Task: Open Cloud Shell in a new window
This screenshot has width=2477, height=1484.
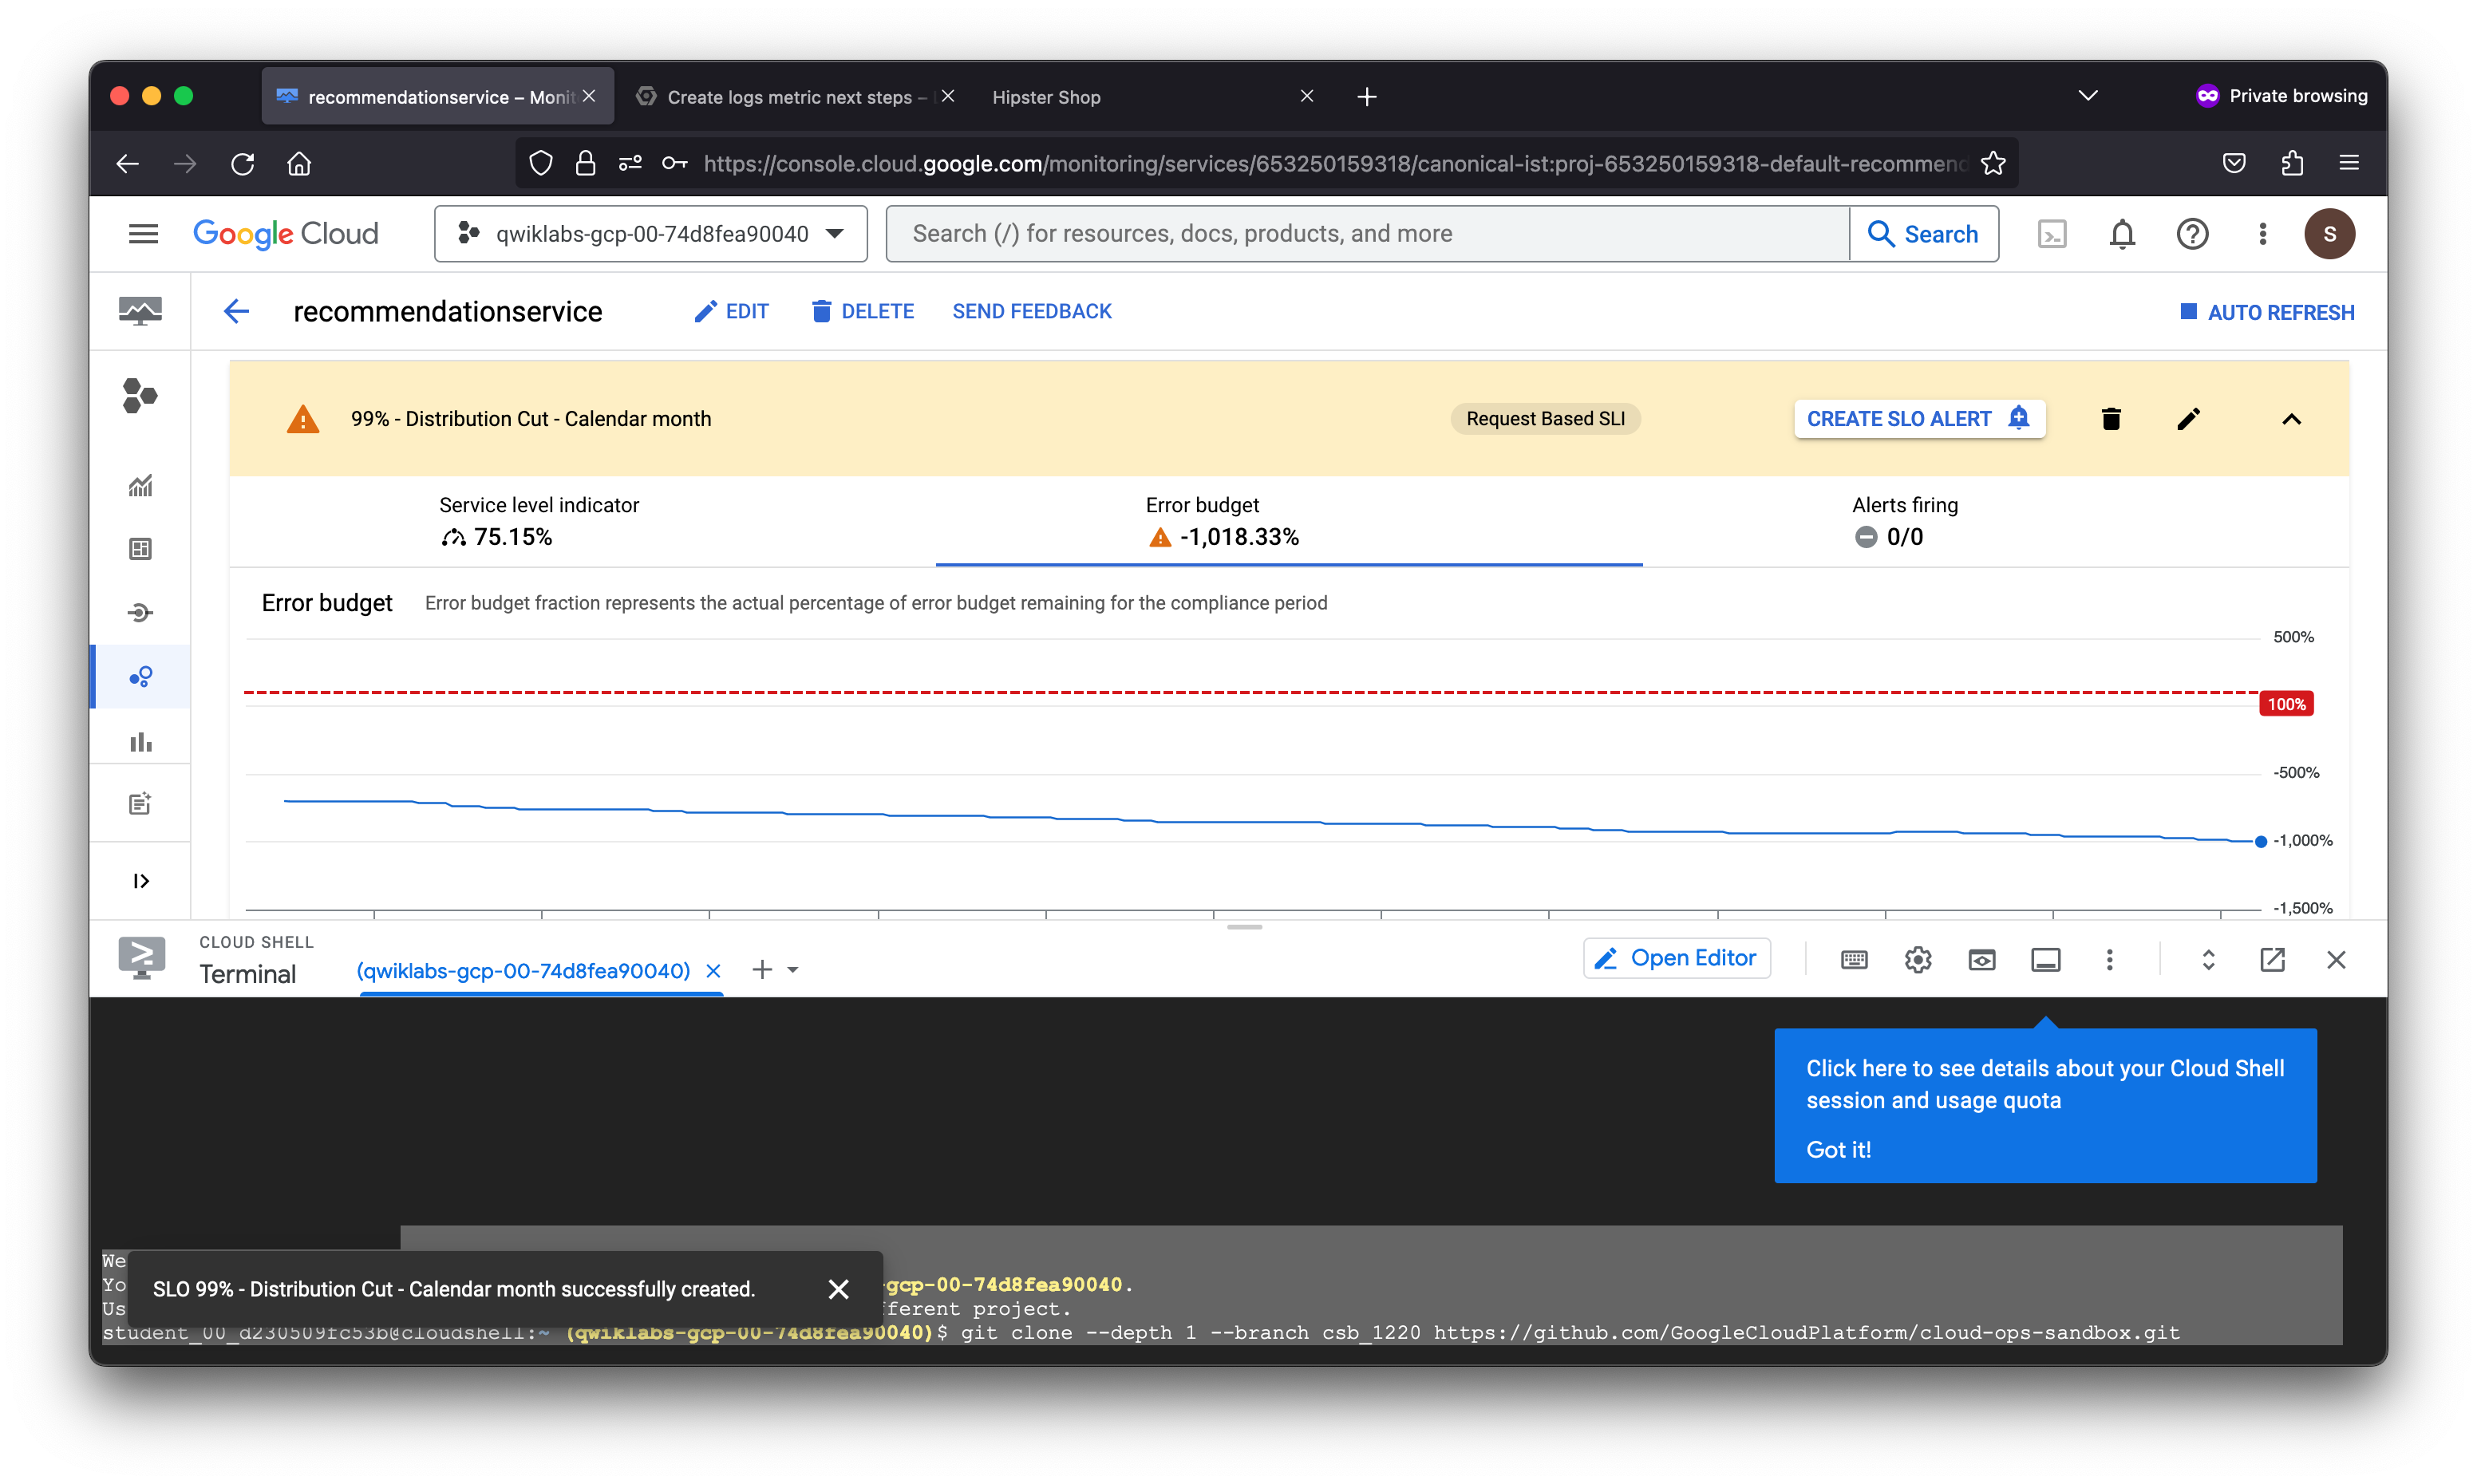Action: pyautogui.click(x=2272, y=960)
